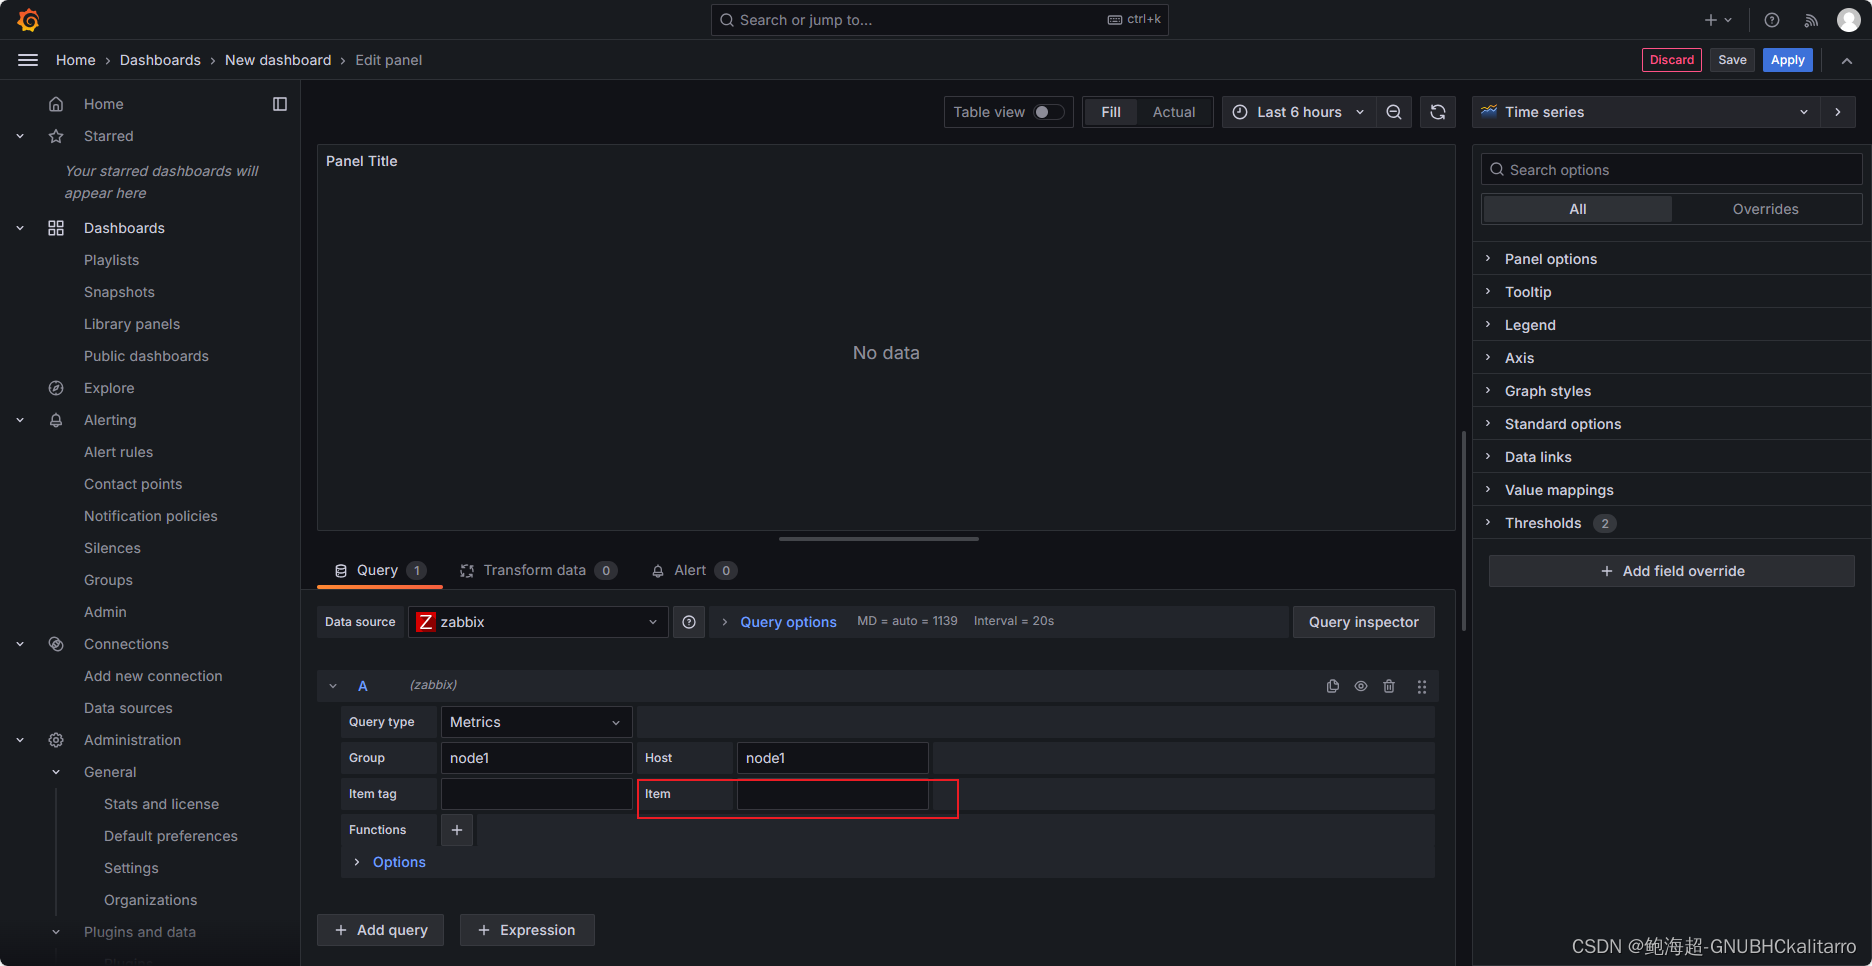Toggle visibility of query A
The height and width of the screenshot is (966, 1872).
point(1361,686)
